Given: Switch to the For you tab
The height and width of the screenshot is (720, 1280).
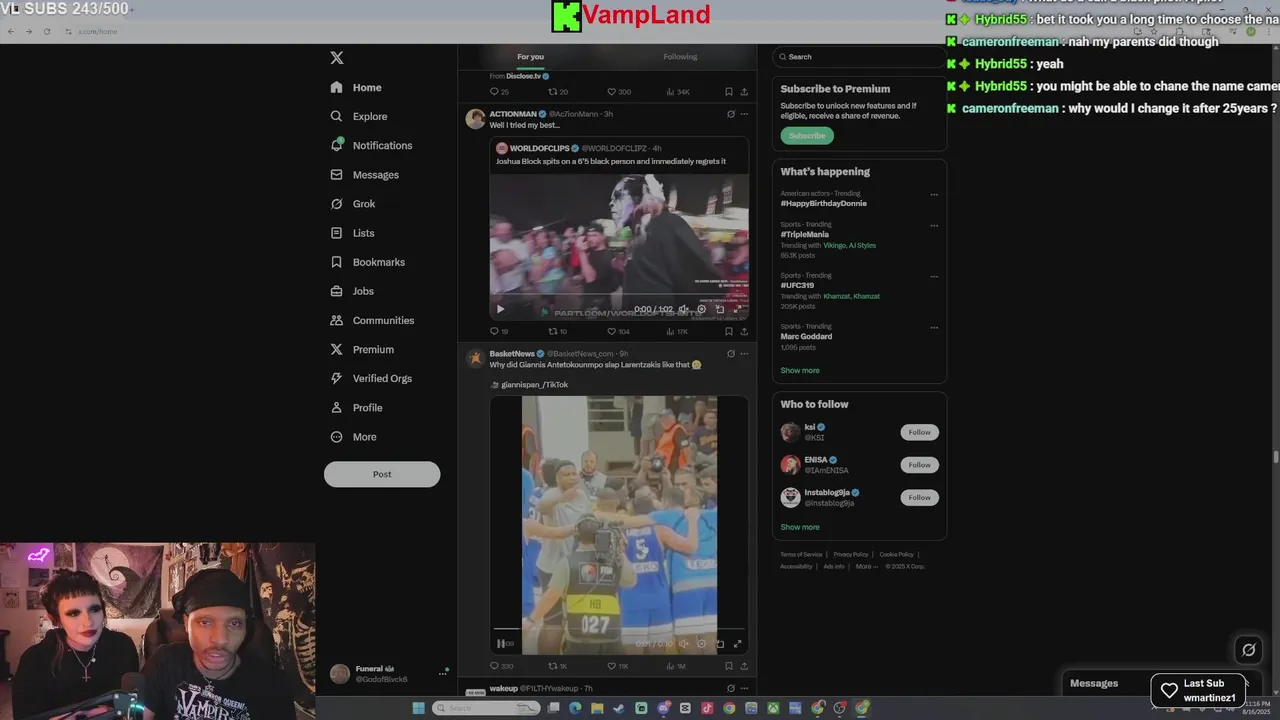Looking at the screenshot, I should (530, 57).
